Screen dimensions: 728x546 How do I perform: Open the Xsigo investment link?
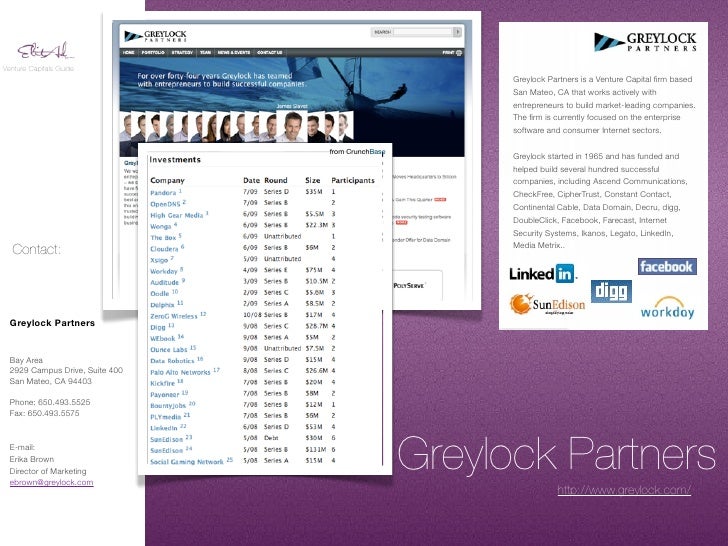(159, 260)
